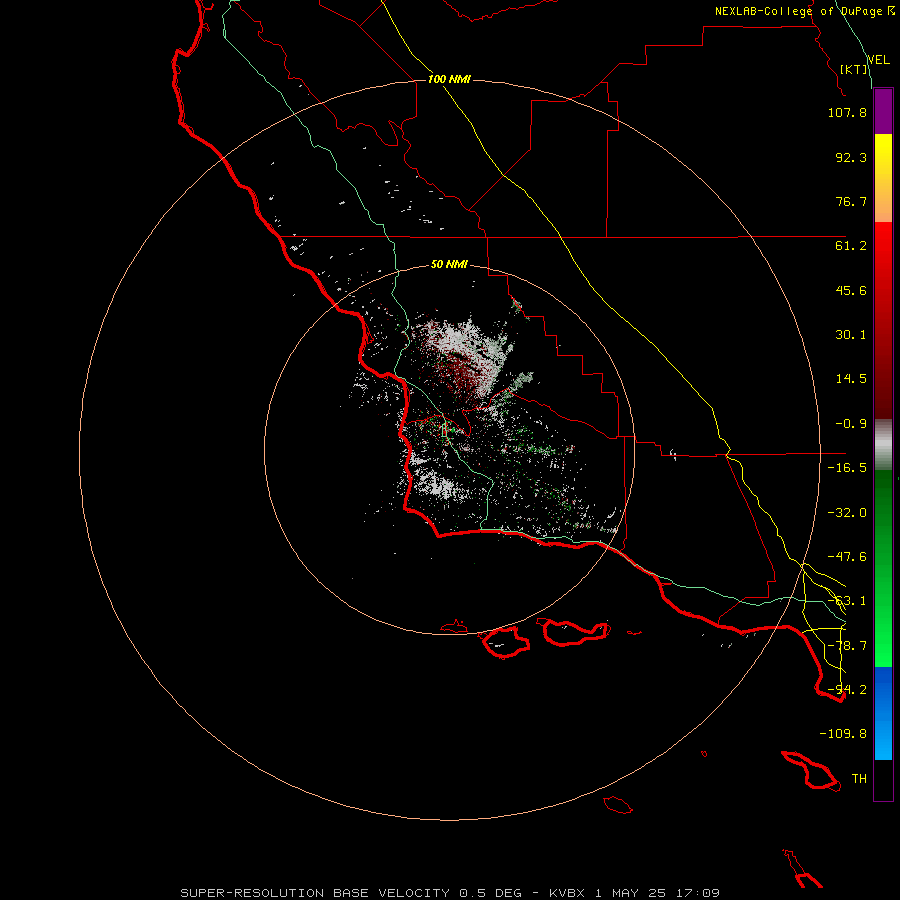Click the -32.0 velocity scale value
The image size is (900, 900).
click(x=847, y=513)
